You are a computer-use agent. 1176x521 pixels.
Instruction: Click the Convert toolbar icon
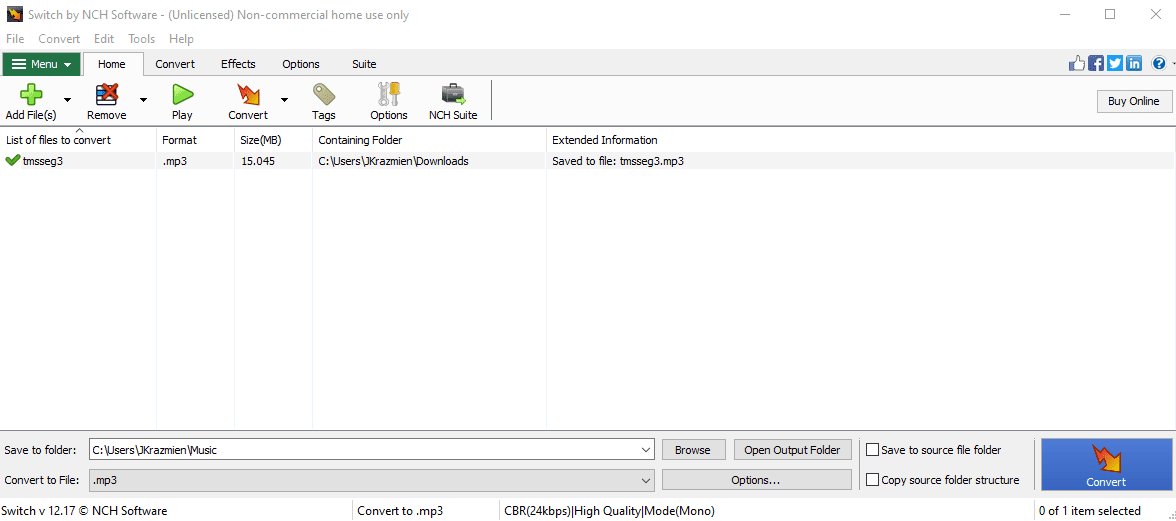coord(247,95)
